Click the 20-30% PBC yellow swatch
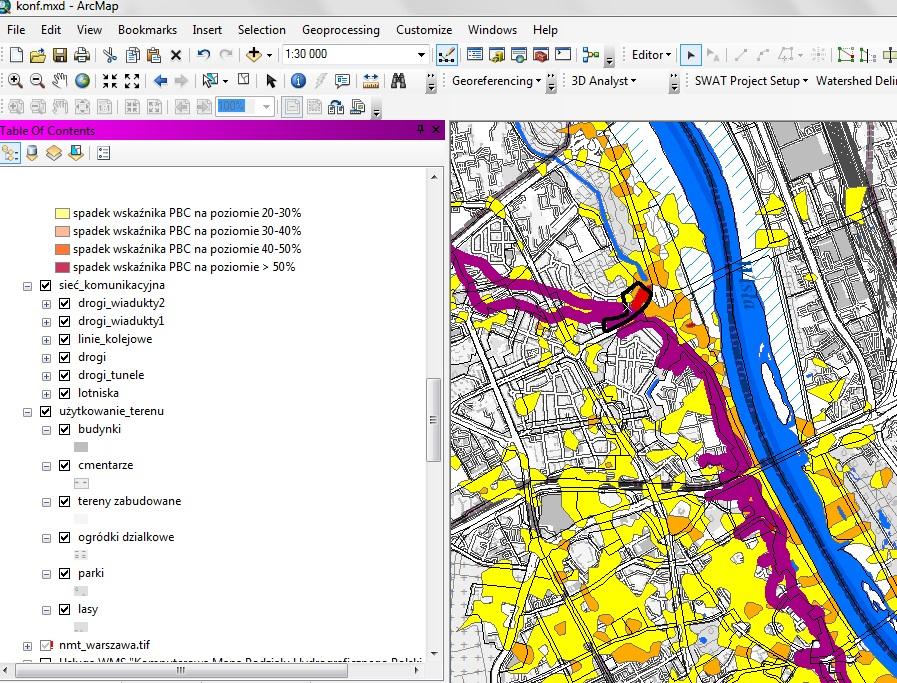This screenshot has width=897, height=683. click(x=62, y=213)
